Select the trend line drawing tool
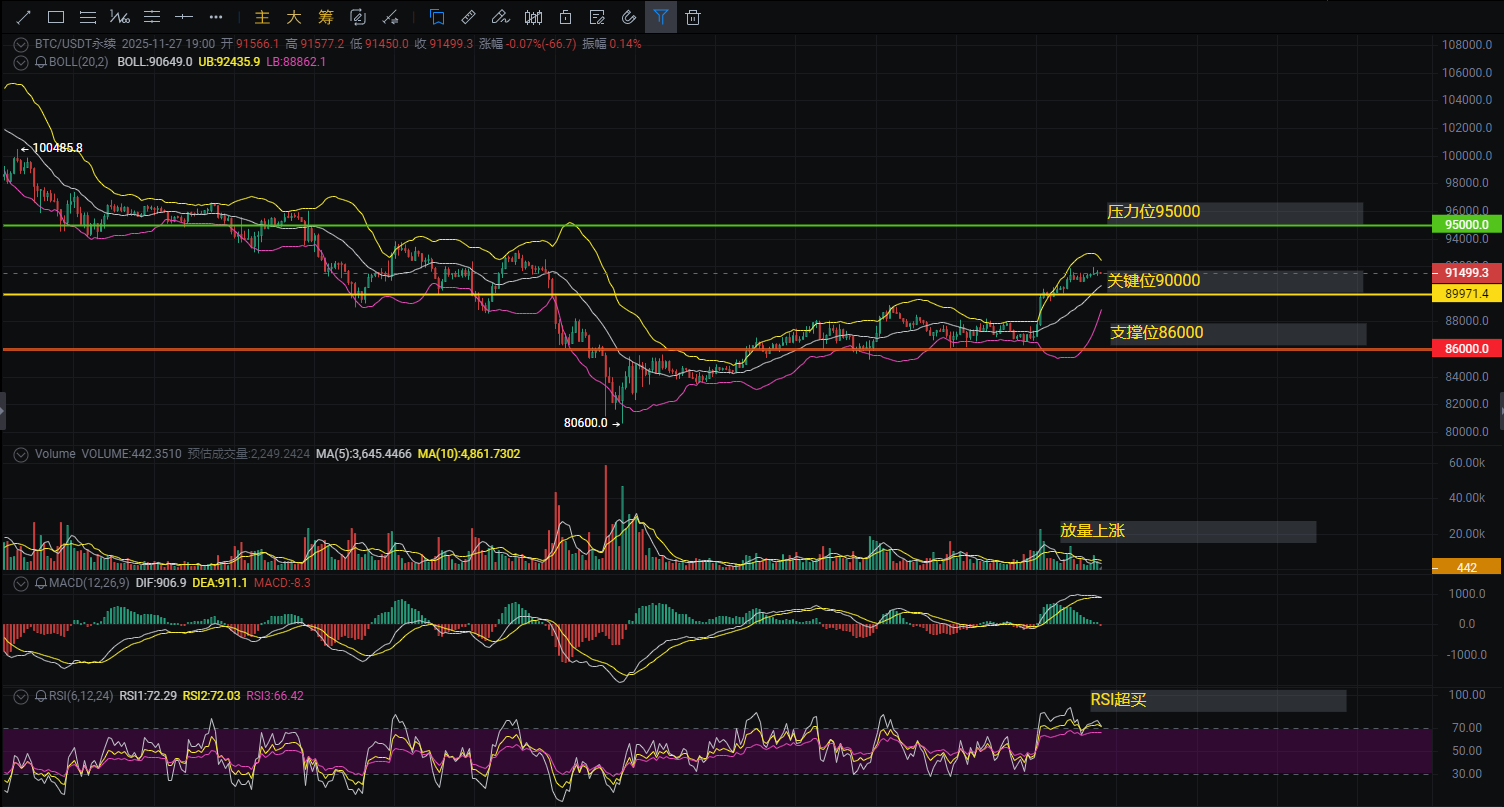Image resolution: width=1504 pixels, height=807 pixels. tap(24, 17)
